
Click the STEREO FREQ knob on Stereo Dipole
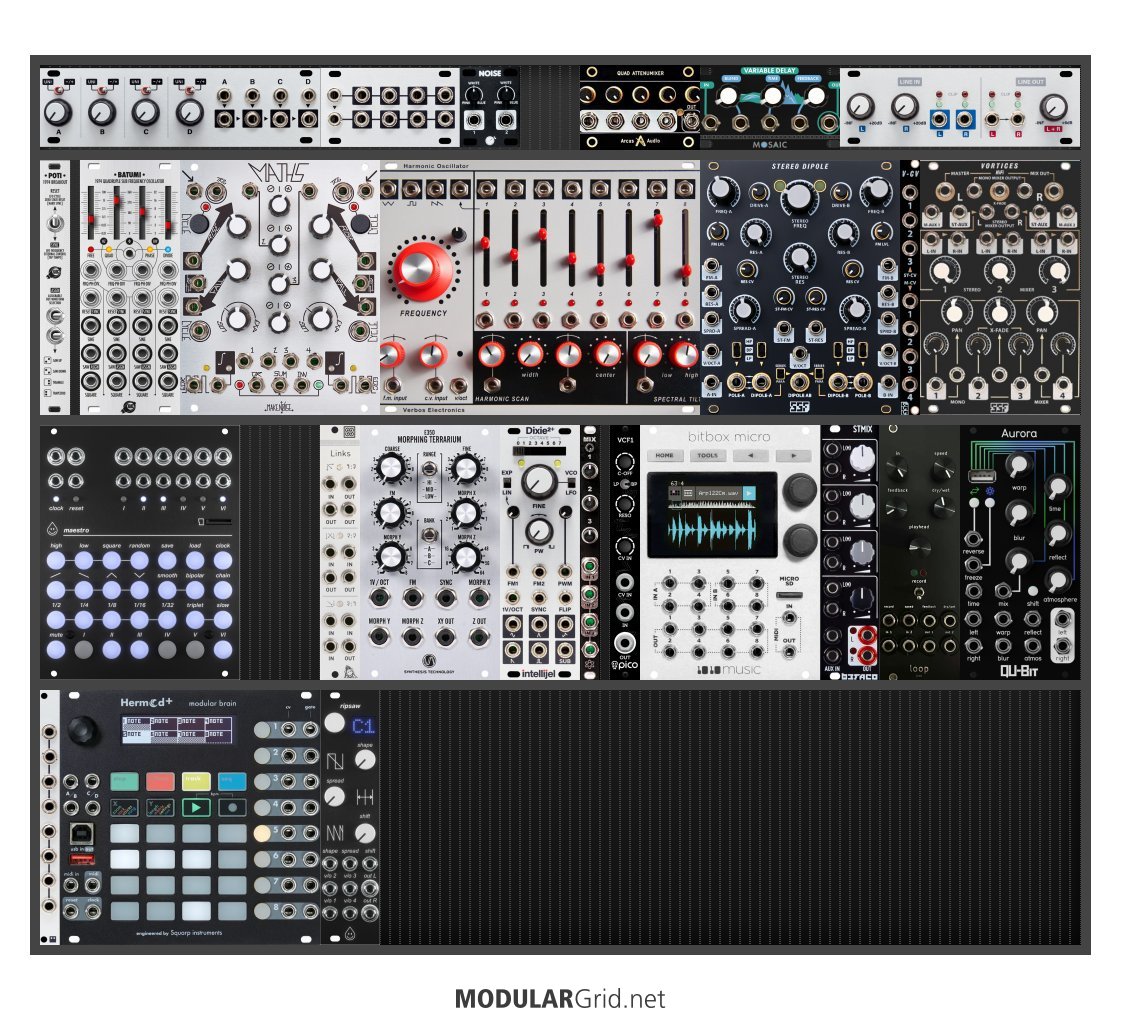point(798,197)
